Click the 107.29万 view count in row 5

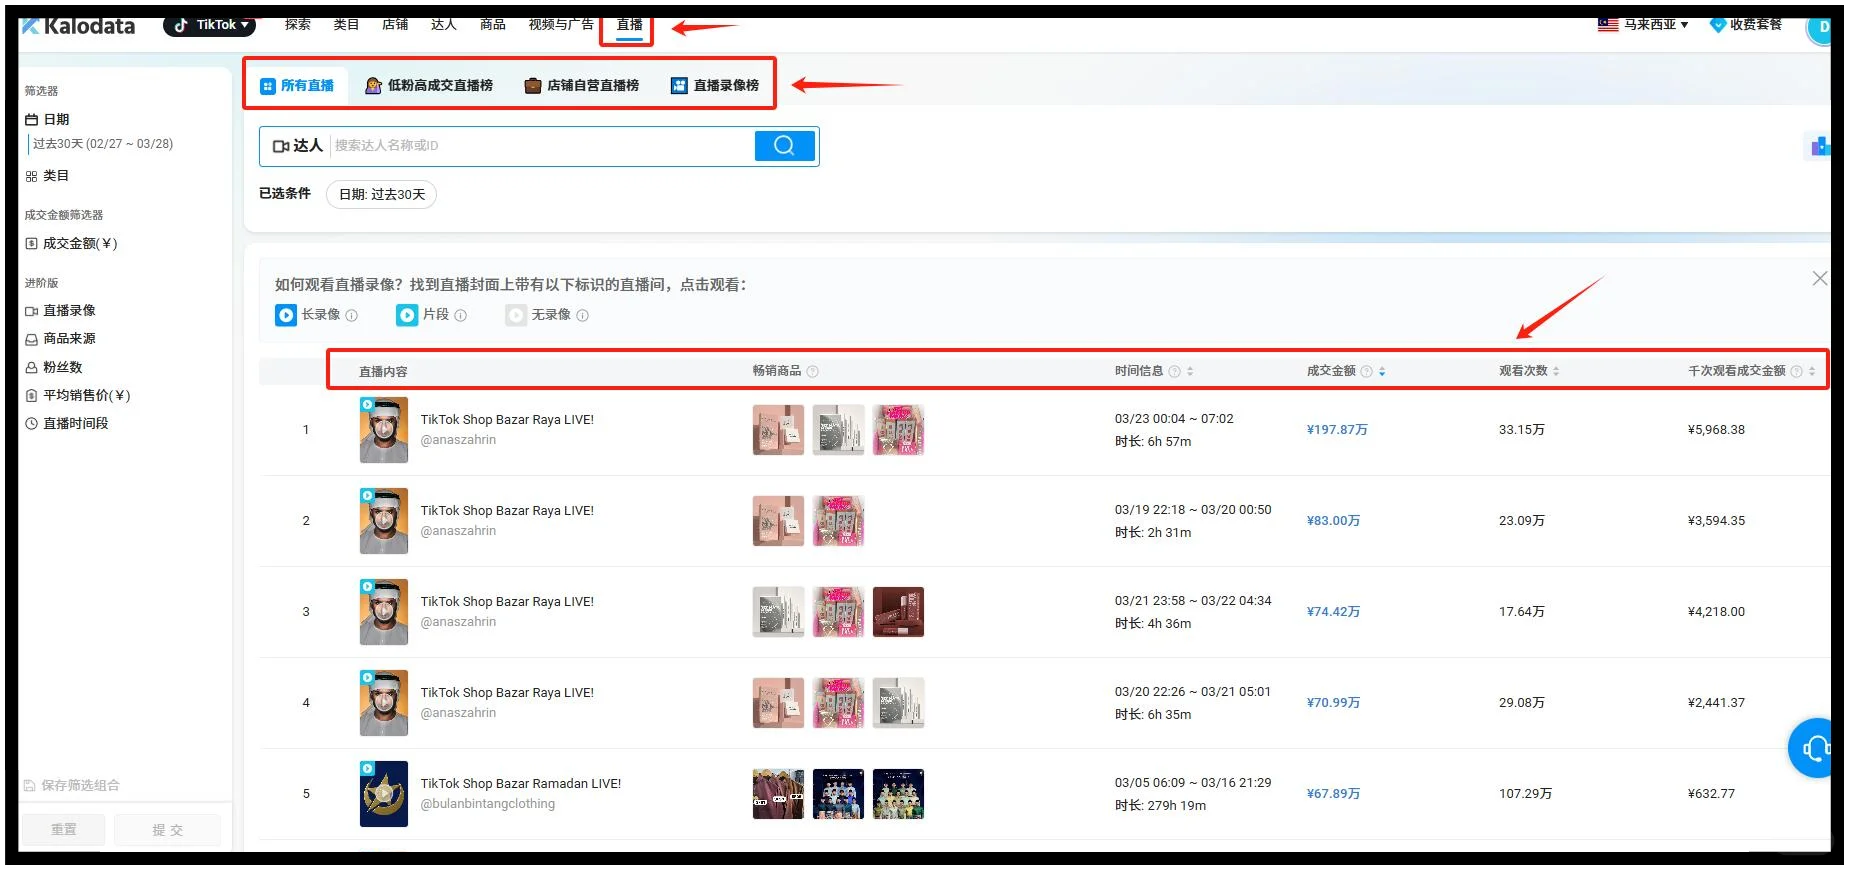[x=1525, y=794]
